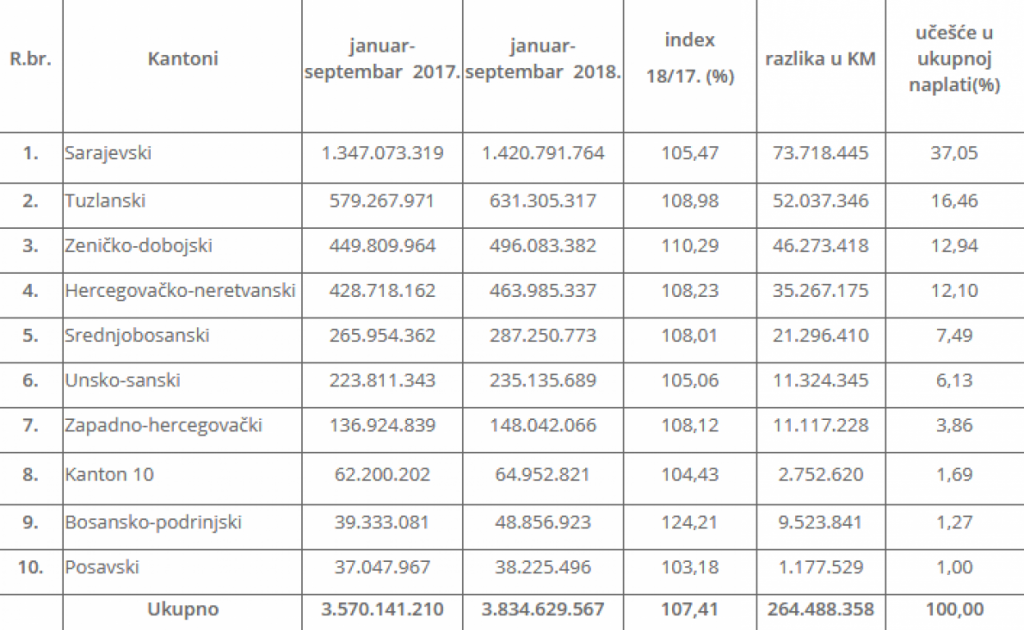The image size is (1024, 630).
Task: Select the 124,21 index value
Action: click(690, 522)
